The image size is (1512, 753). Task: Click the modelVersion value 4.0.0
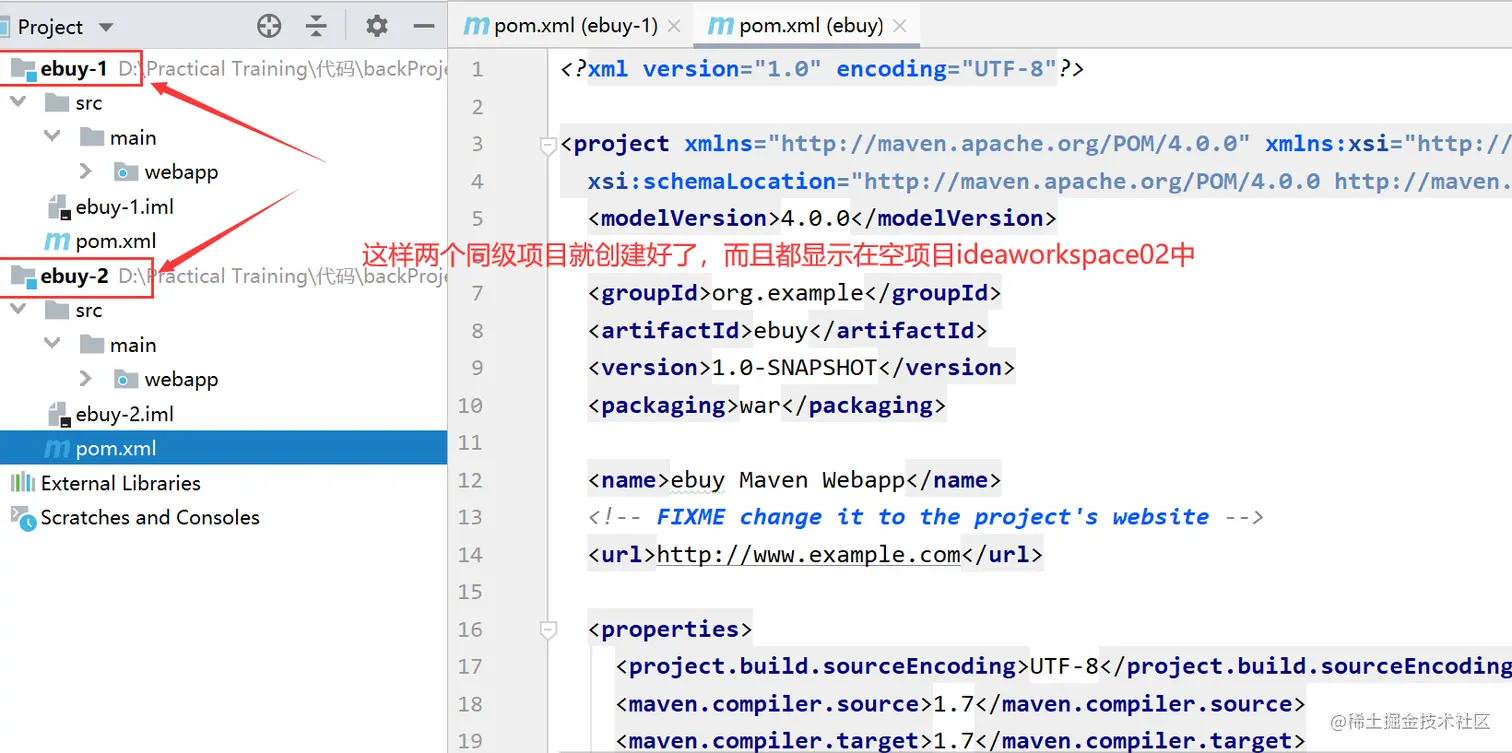(x=815, y=218)
